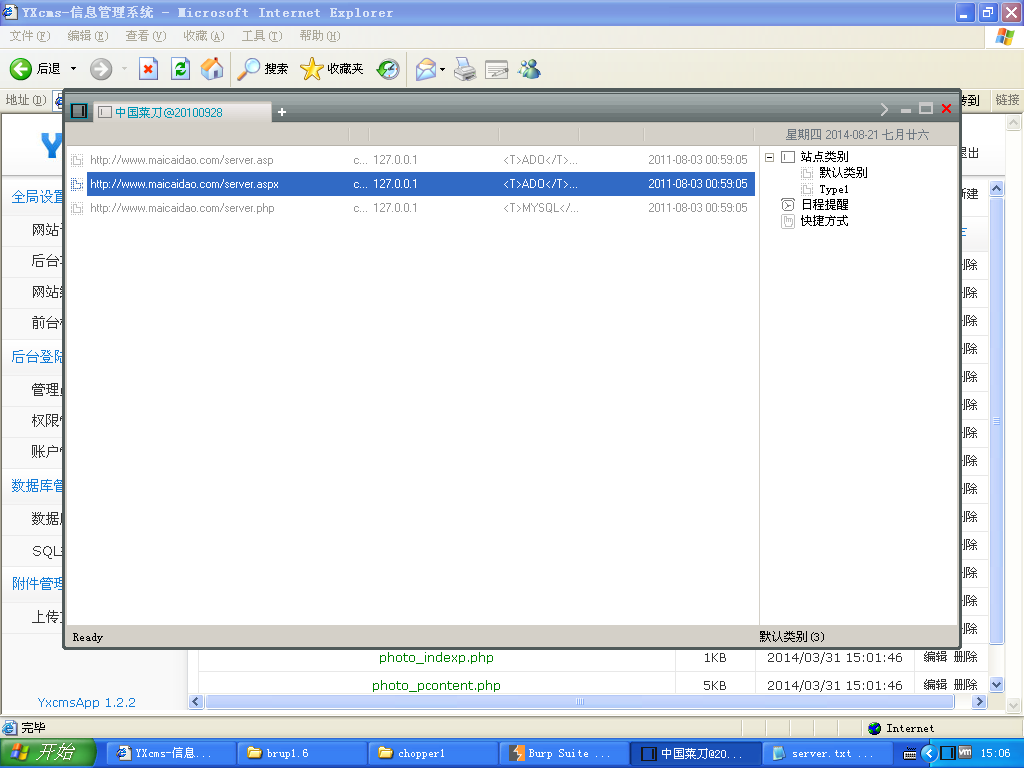The height and width of the screenshot is (768, 1024).
Task: Open the Mail dropdown arrow
Action: 443,69
